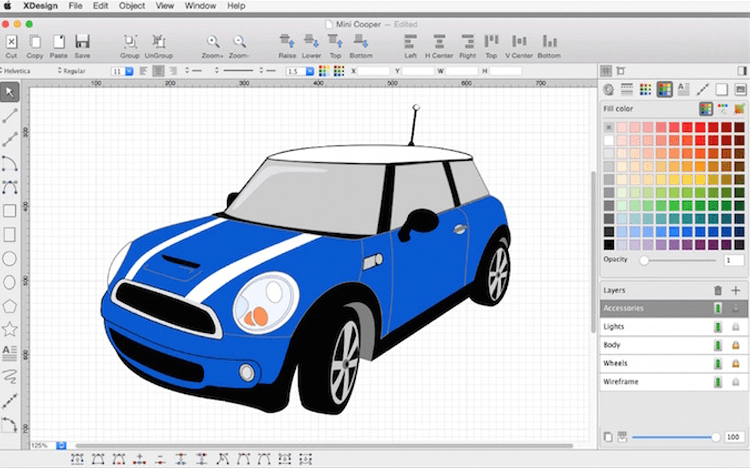Pick the black color swatch
750x468 pixels.
point(608,245)
